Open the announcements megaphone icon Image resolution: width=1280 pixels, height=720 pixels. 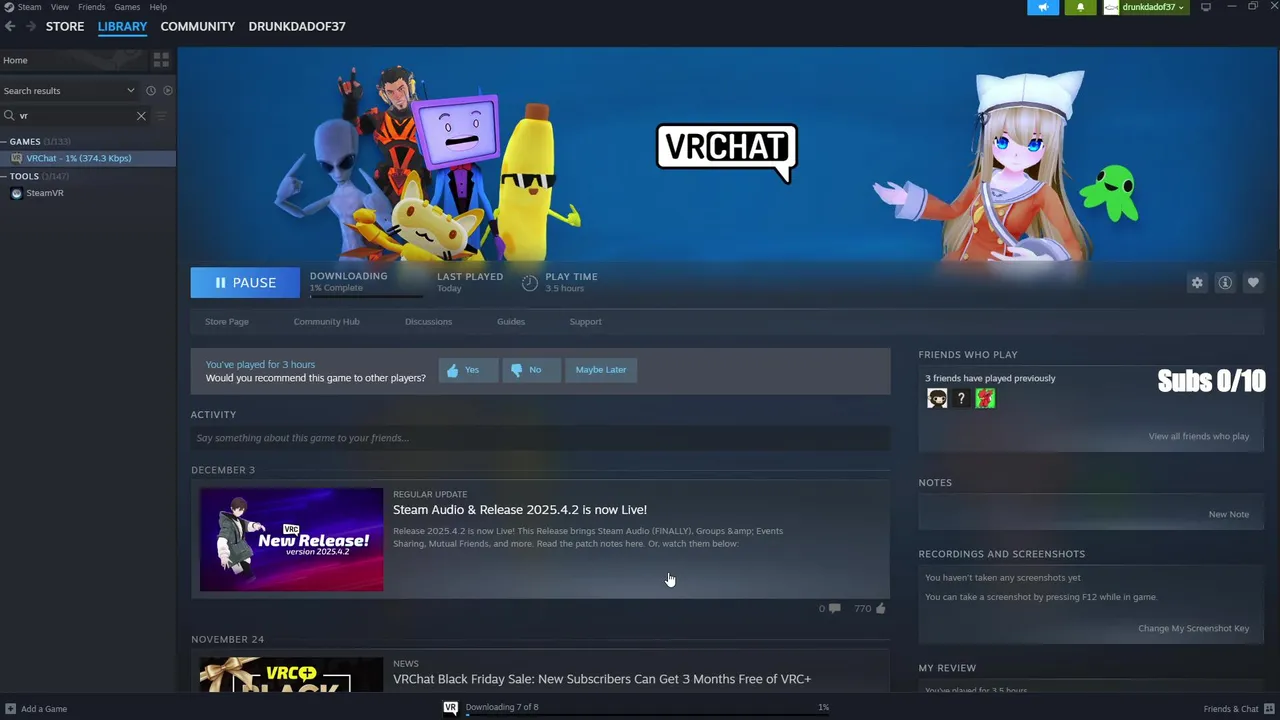[1043, 7]
